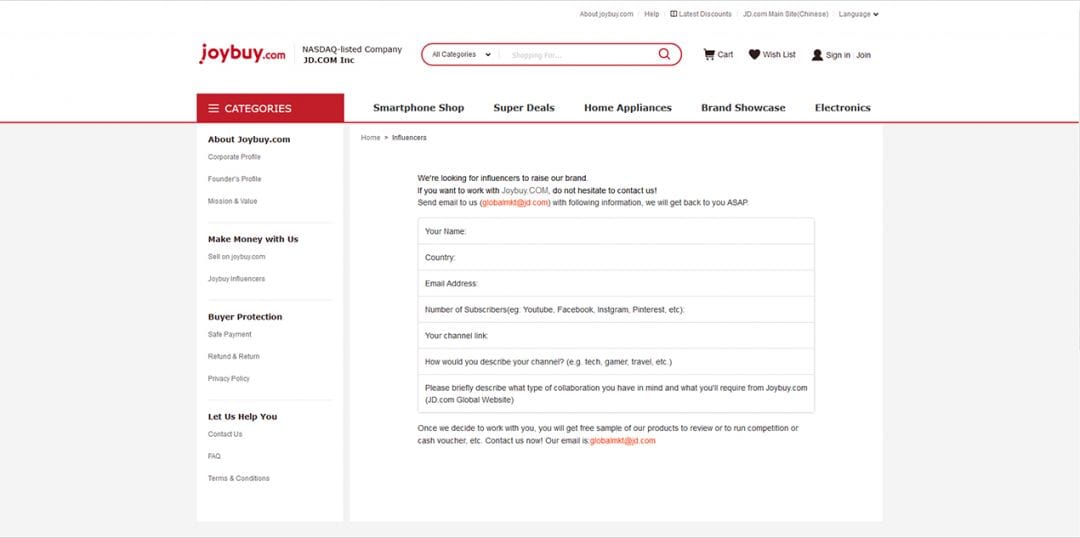Open Wish List heart icon
The image size is (1080, 538).
pos(754,54)
